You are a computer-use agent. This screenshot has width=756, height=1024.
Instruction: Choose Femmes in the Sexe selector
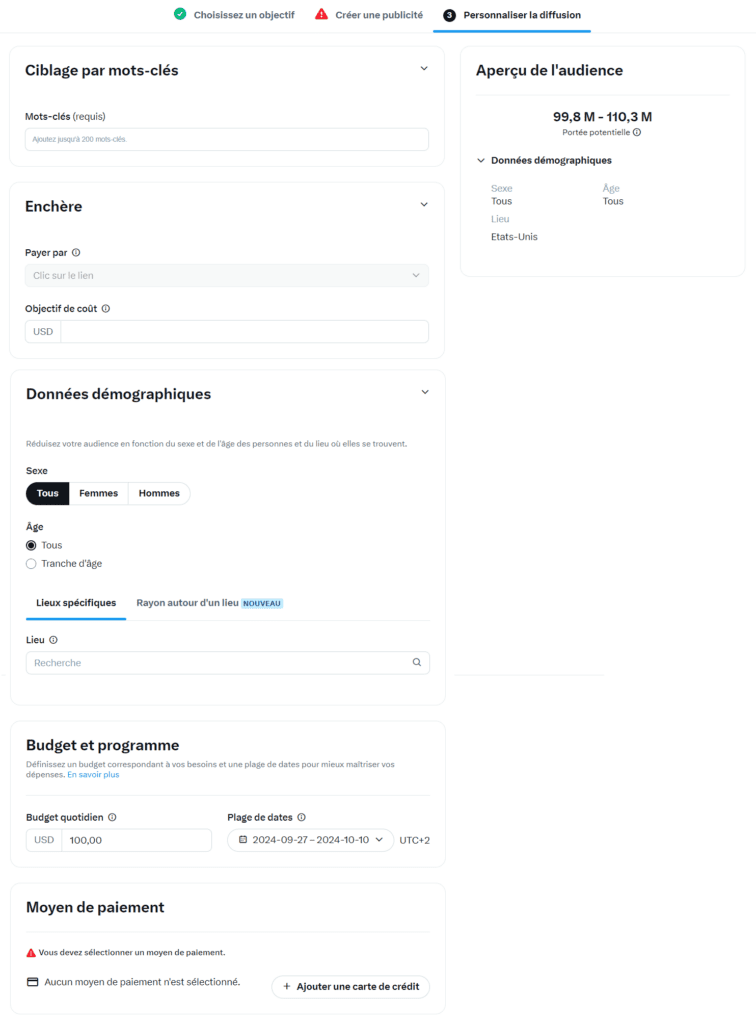coord(99,494)
